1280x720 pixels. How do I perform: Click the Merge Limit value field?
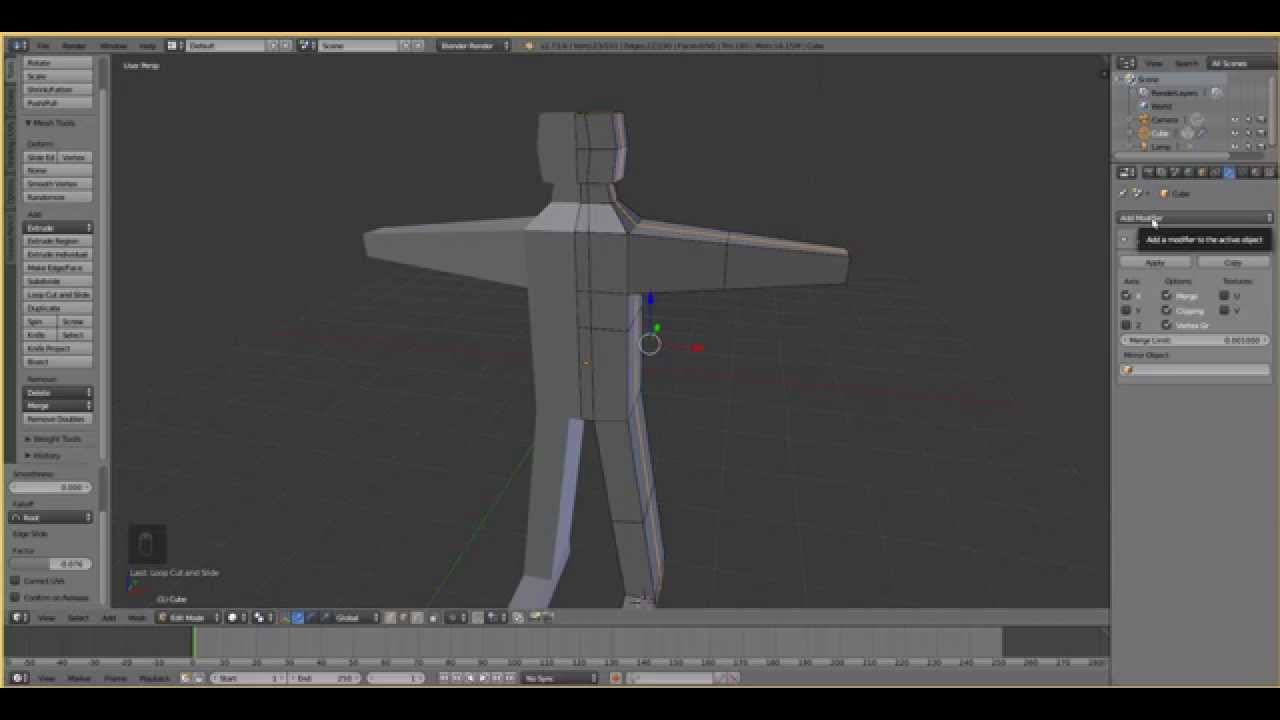pyautogui.click(x=1195, y=340)
